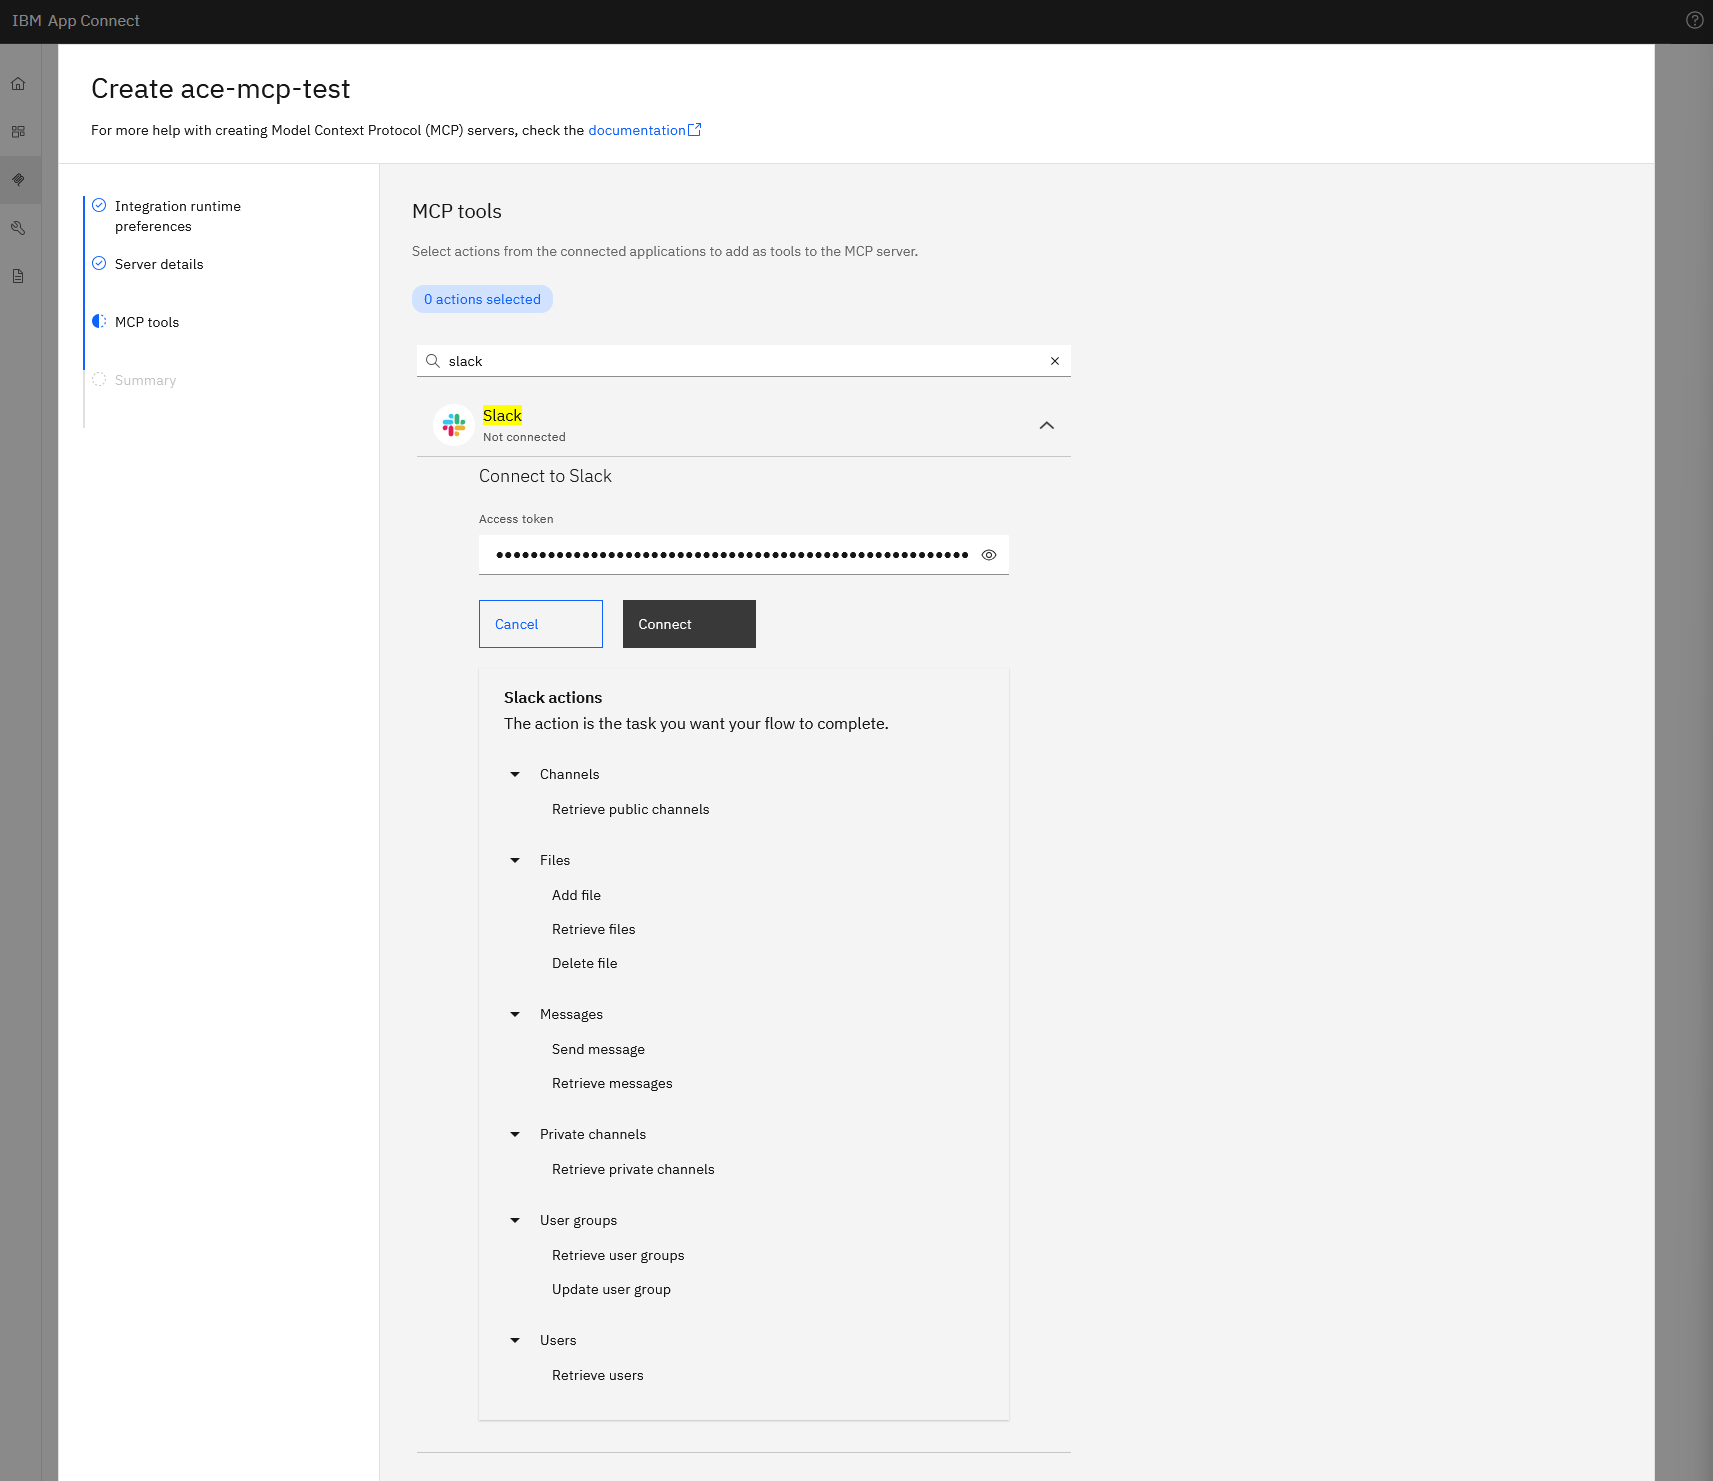Select the diamond-shaped sidebar icon
Viewport: 1713px width, 1481px height.
pyautogui.click(x=18, y=180)
